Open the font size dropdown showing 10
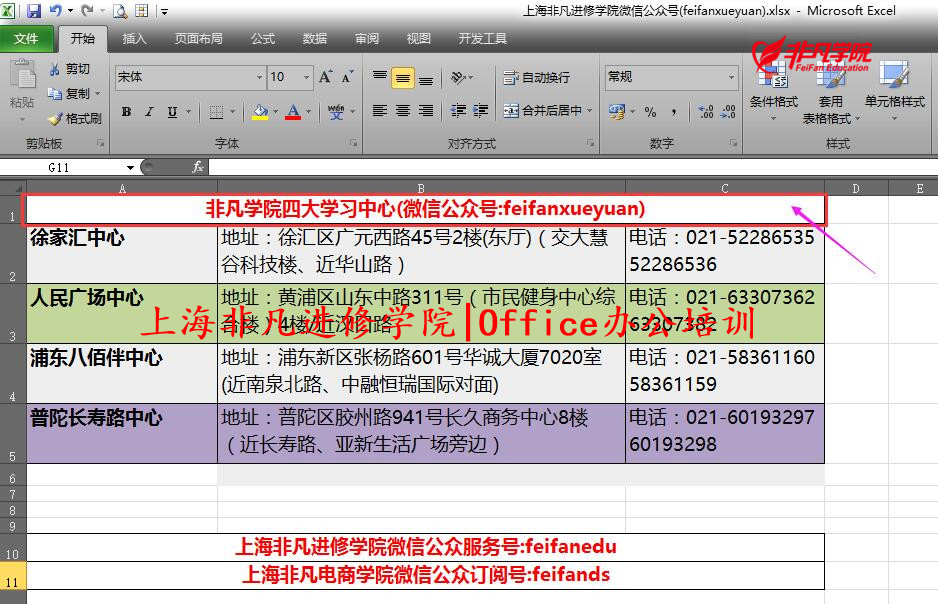938x604 pixels. pyautogui.click(x=306, y=77)
